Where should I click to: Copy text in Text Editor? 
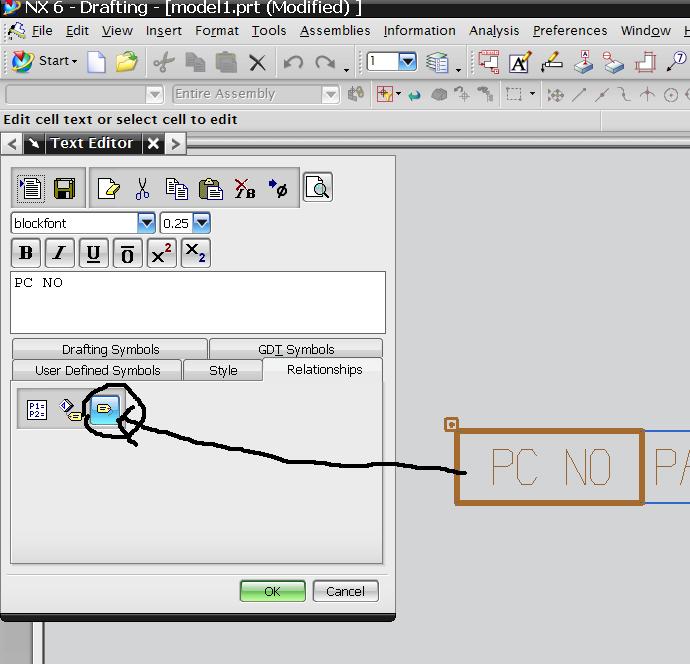pos(176,189)
